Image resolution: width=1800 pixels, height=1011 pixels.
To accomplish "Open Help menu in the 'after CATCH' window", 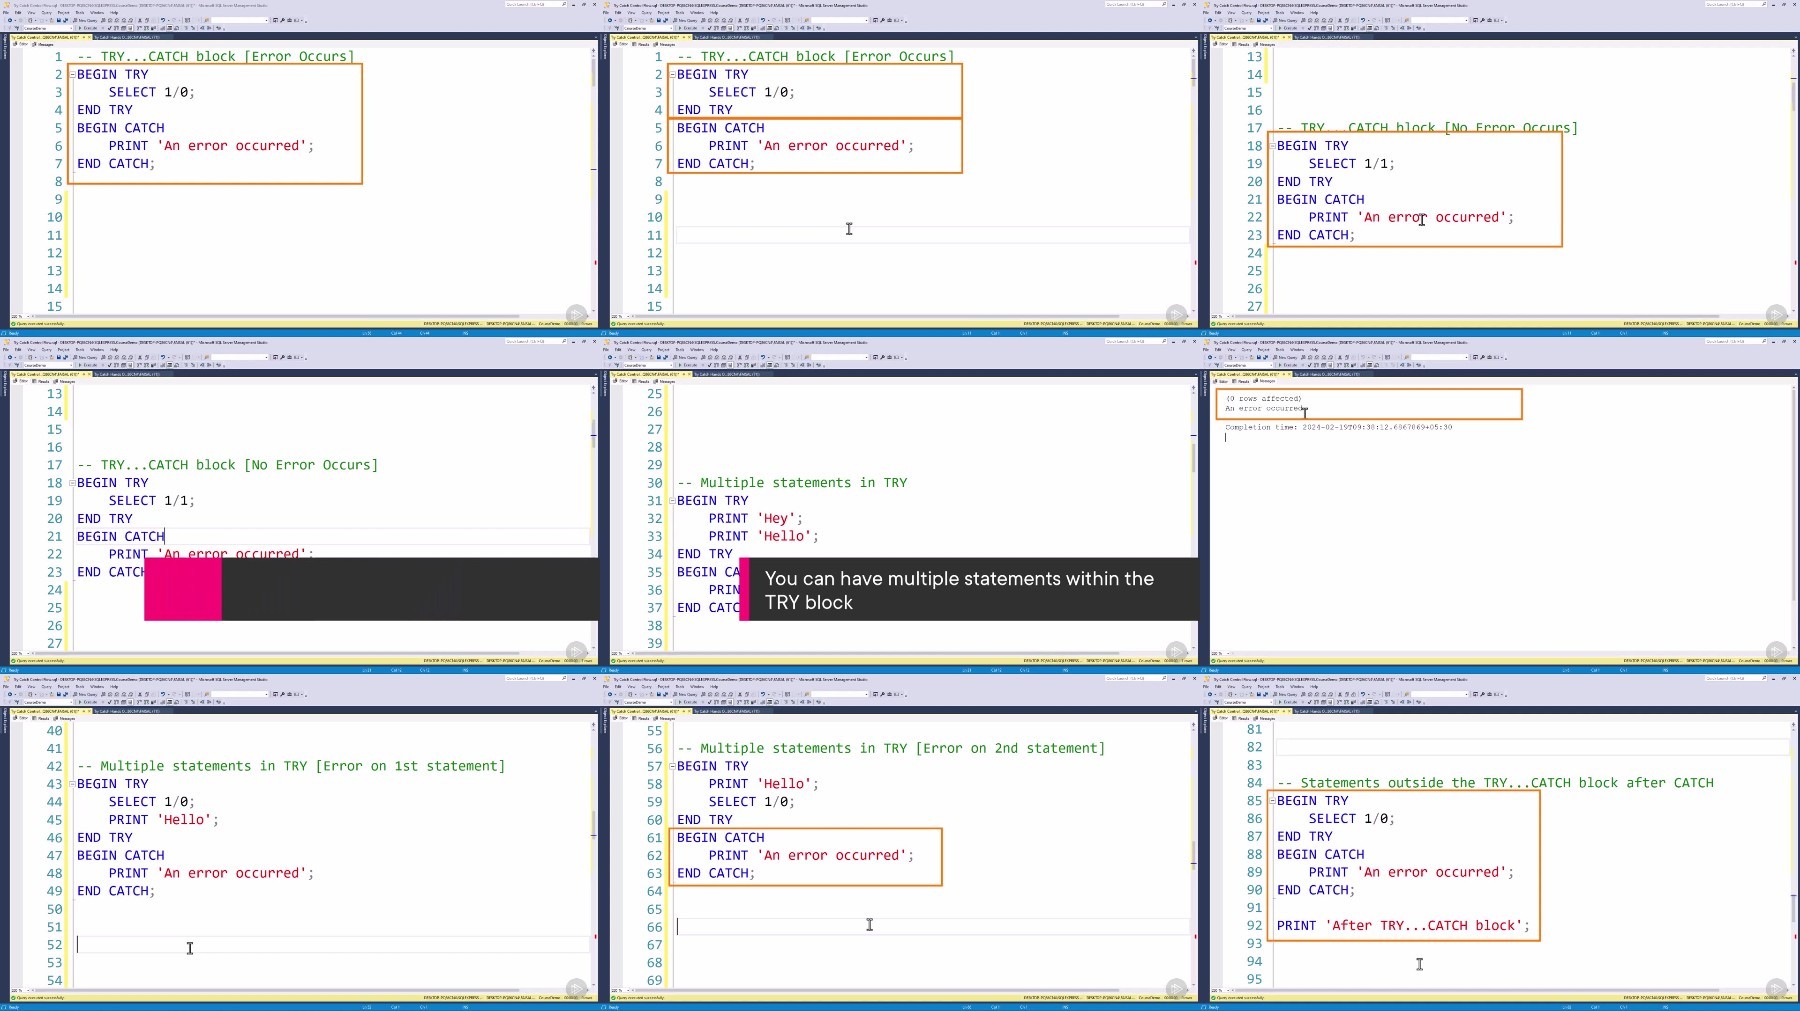I will [x=1314, y=686].
